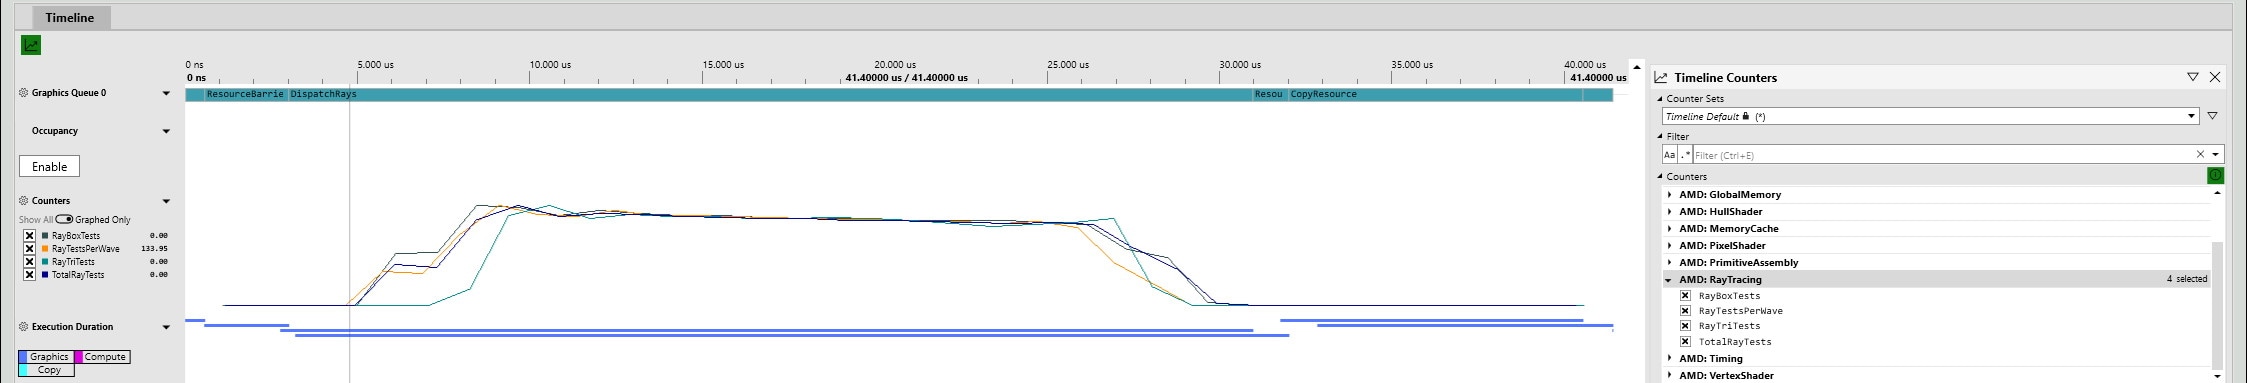
Task: Click the 133.95 RayTestsPerWave value
Action: (154, 249)
